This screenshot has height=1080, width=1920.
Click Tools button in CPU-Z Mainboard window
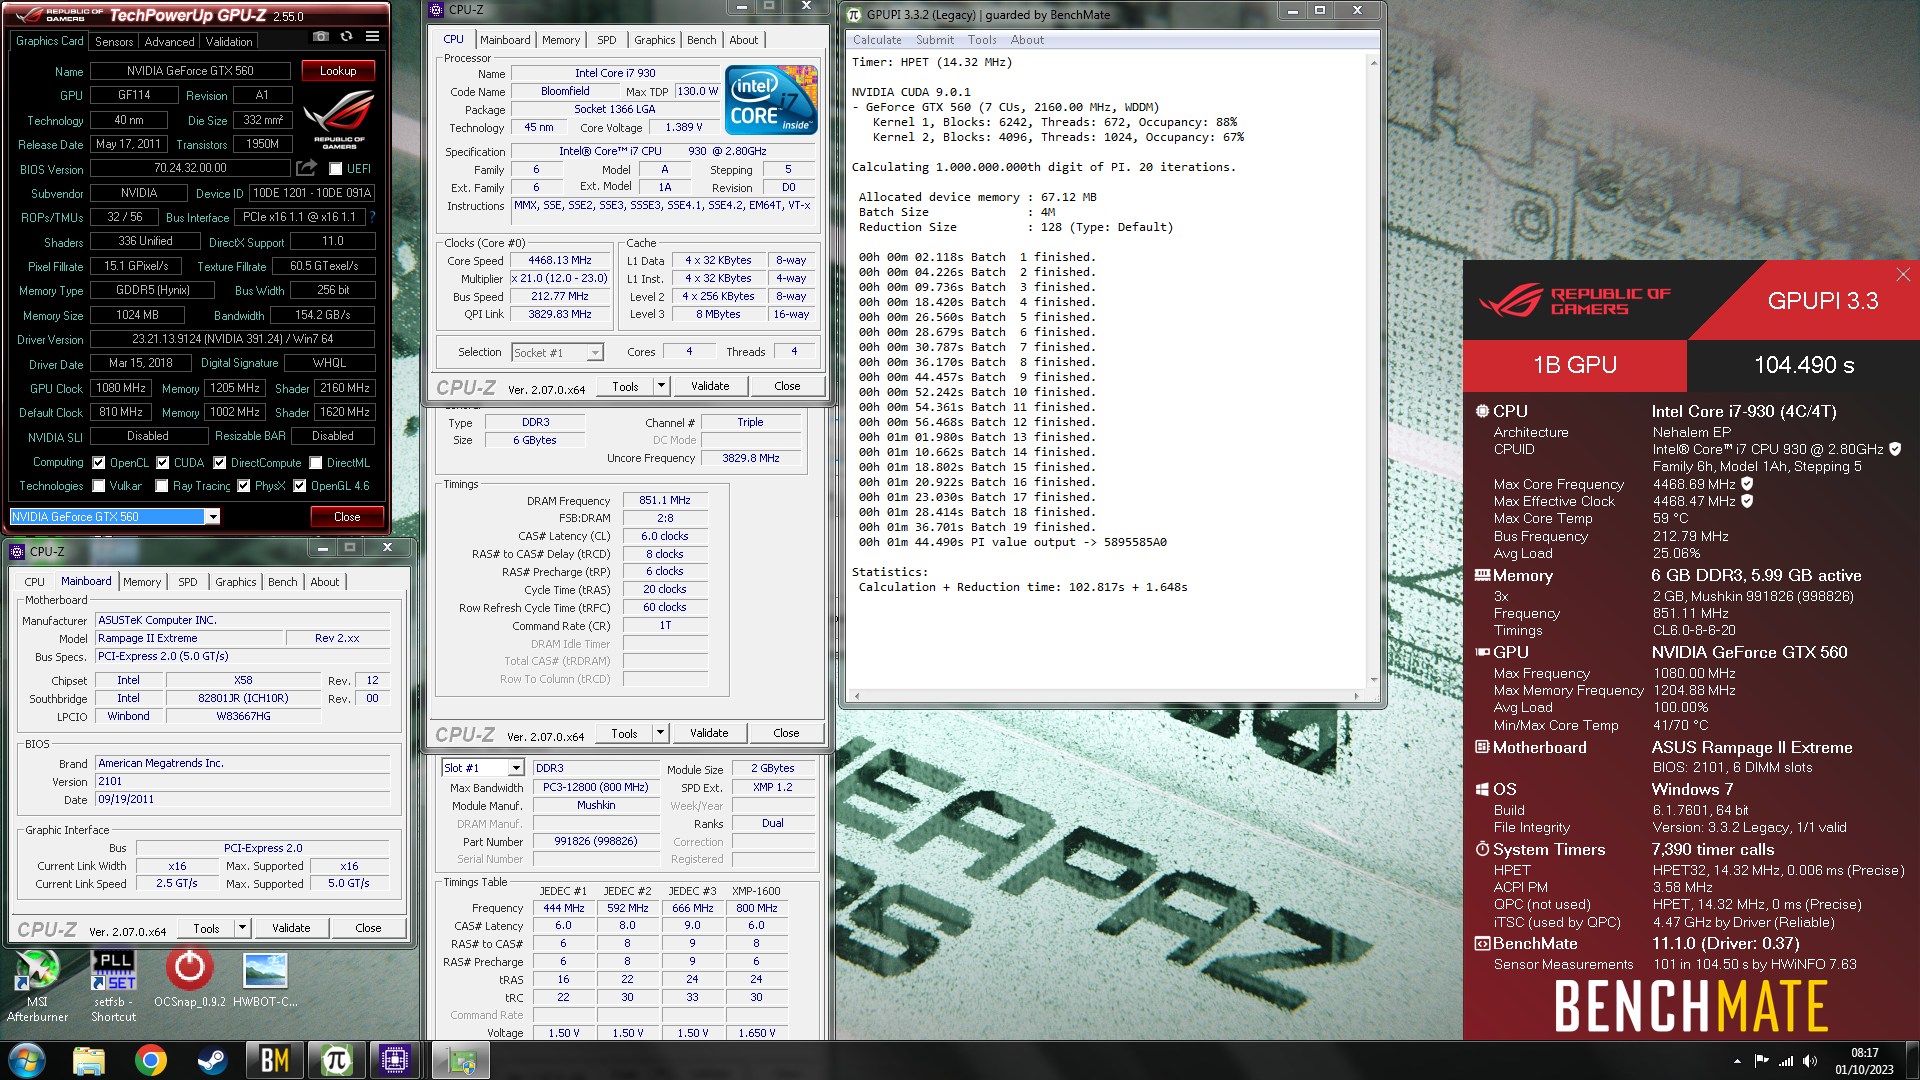[206, 928]
